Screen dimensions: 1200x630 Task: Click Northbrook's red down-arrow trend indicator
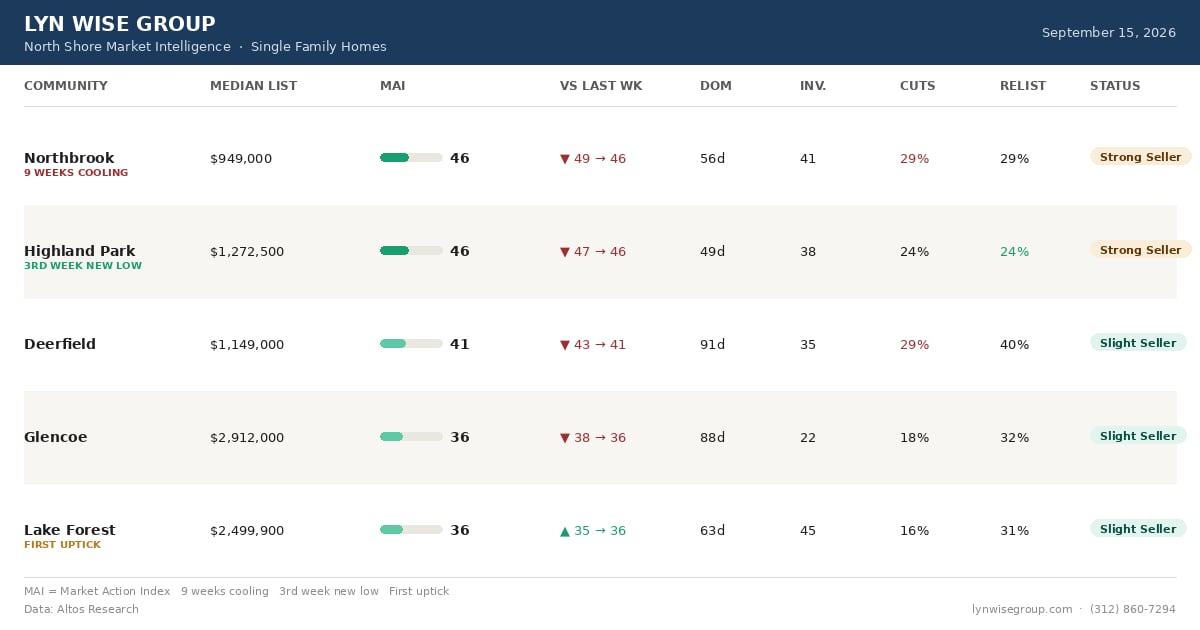(x=565, y=159)
